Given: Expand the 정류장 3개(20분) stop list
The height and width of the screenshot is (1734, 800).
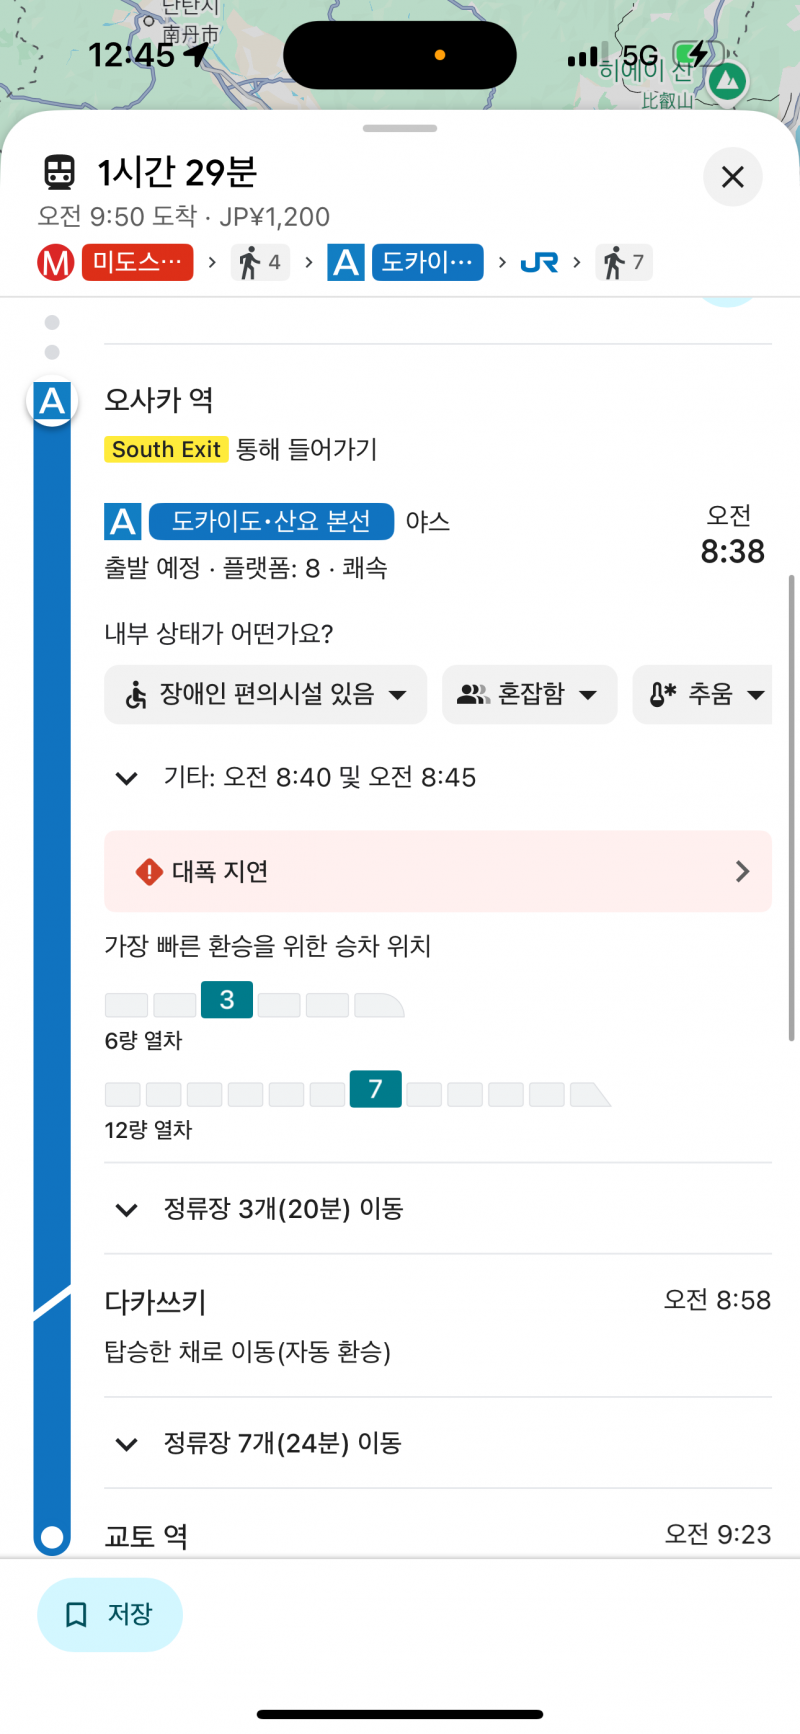Looking at the screenshot, I should point(126,1209).
